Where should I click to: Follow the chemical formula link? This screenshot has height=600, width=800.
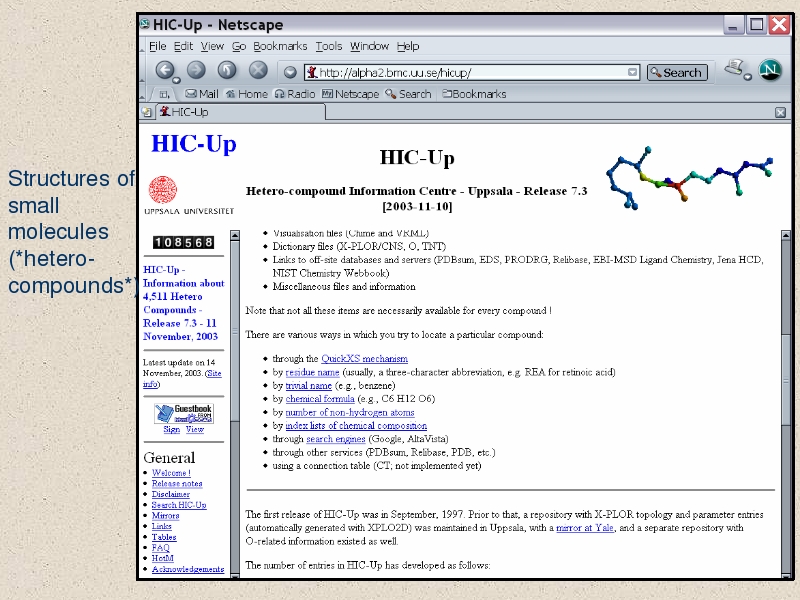(x=320, y=399)
